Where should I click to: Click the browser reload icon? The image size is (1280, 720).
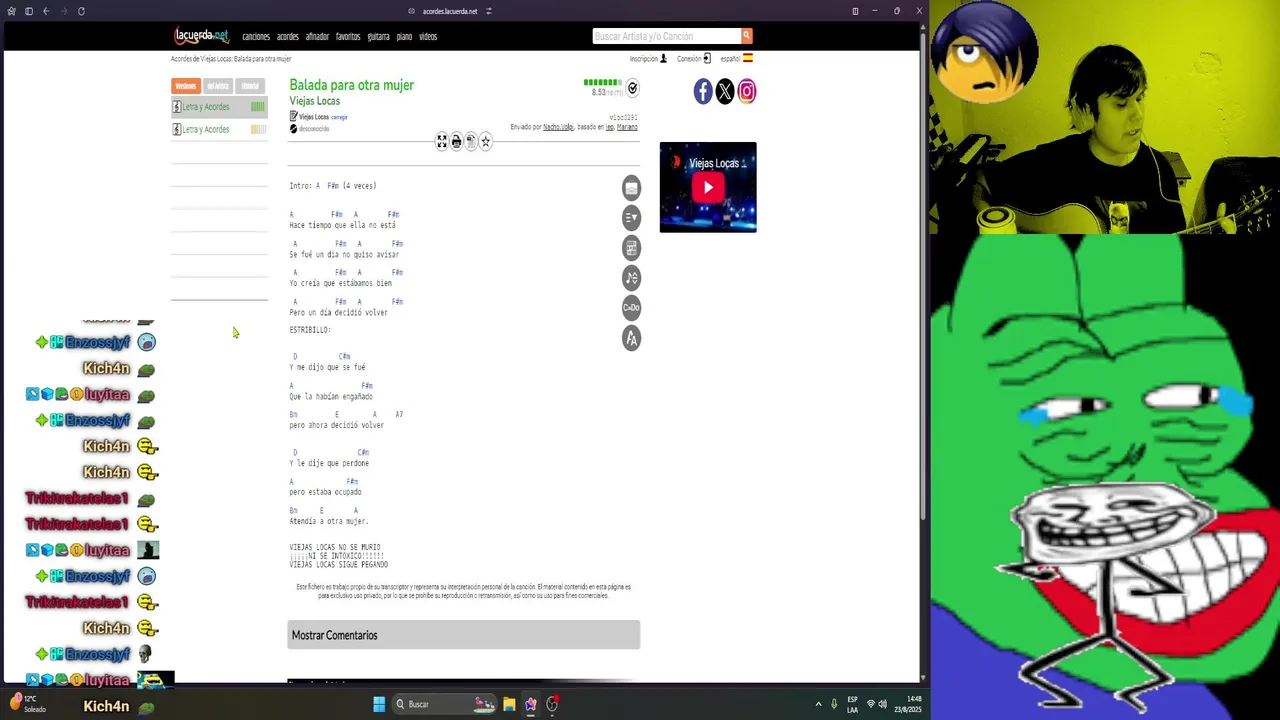(81, 11)
